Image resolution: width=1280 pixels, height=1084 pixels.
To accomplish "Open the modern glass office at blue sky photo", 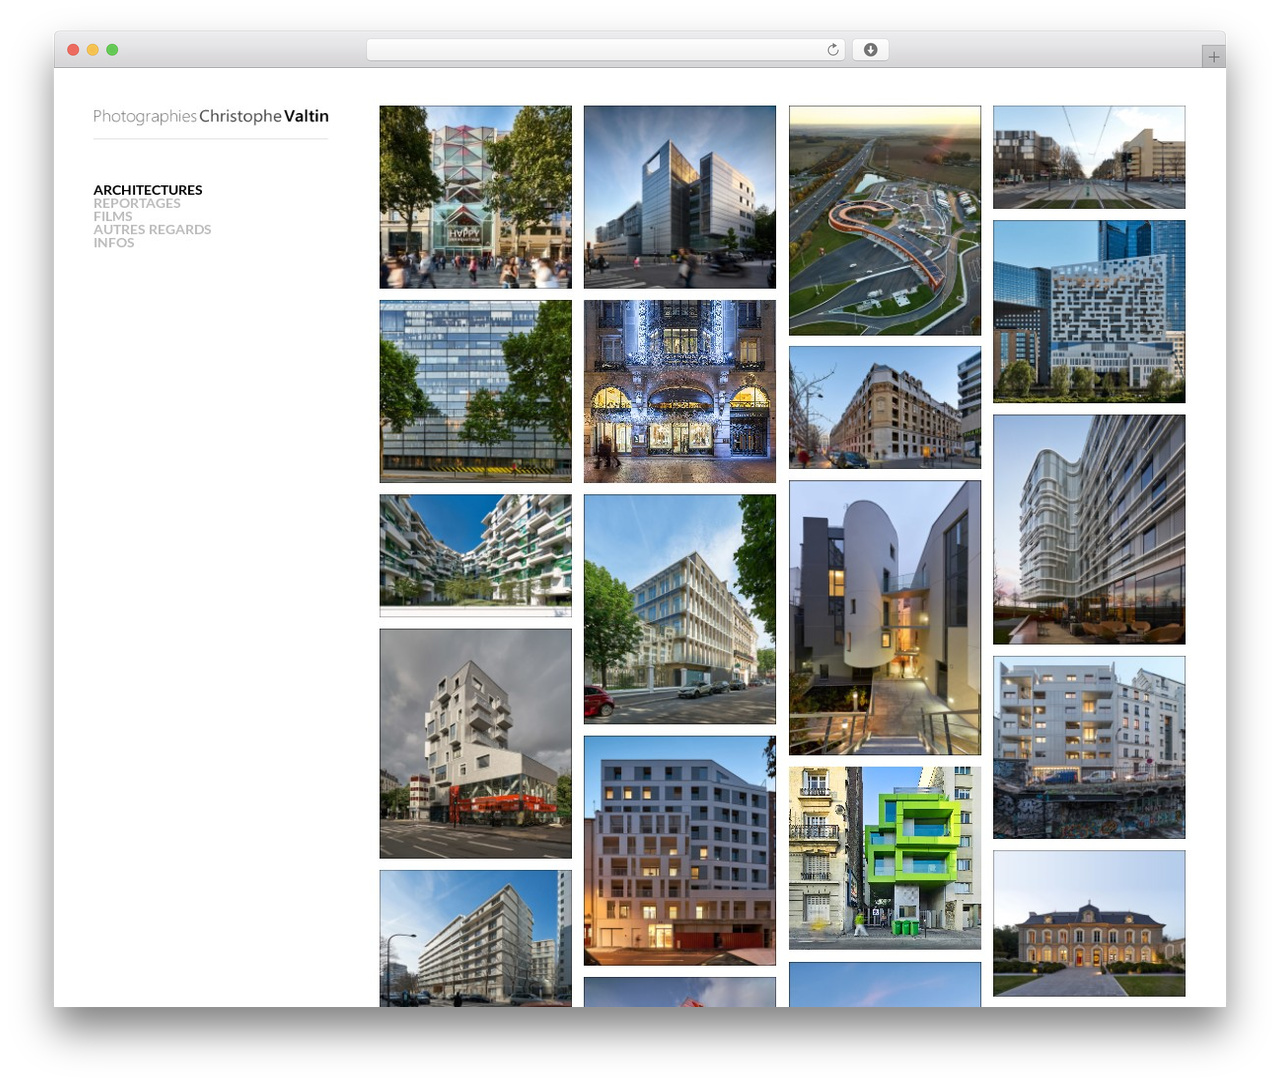I will [x=680, y=197].
